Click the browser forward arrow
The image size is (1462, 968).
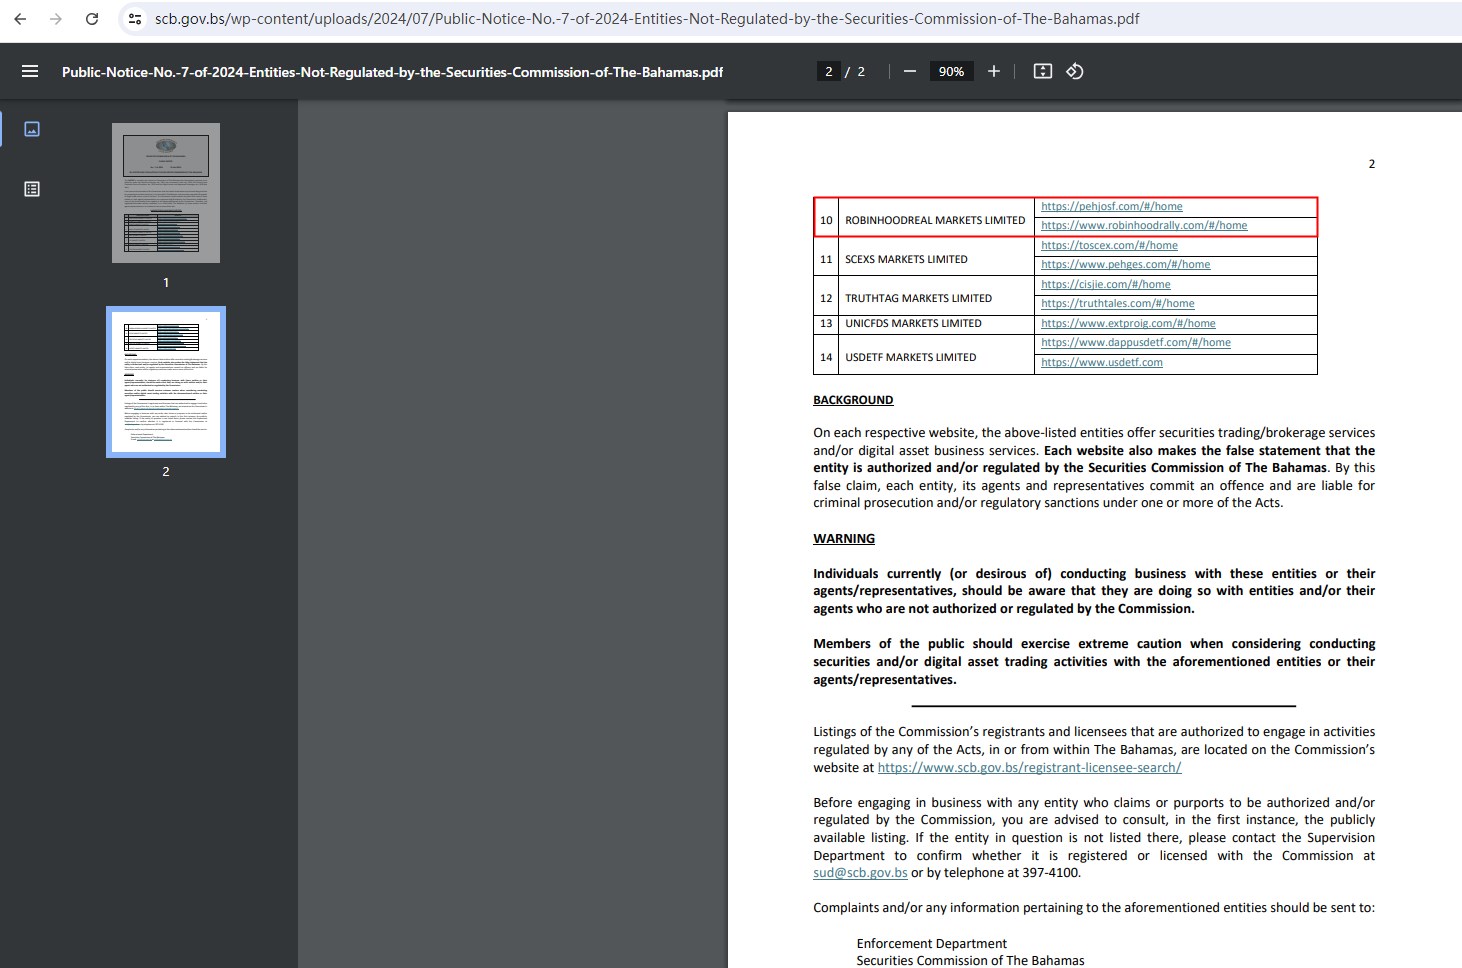pos(56,19)
